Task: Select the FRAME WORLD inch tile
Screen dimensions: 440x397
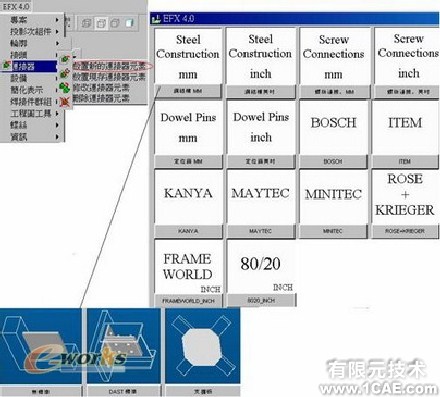Action: pos(188,267)
